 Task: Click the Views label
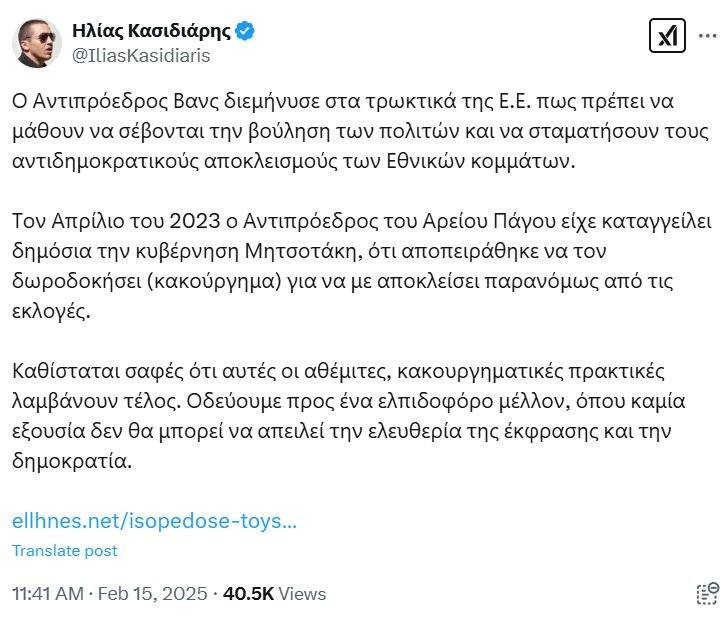pyautogui.click(x=302, y=593)
